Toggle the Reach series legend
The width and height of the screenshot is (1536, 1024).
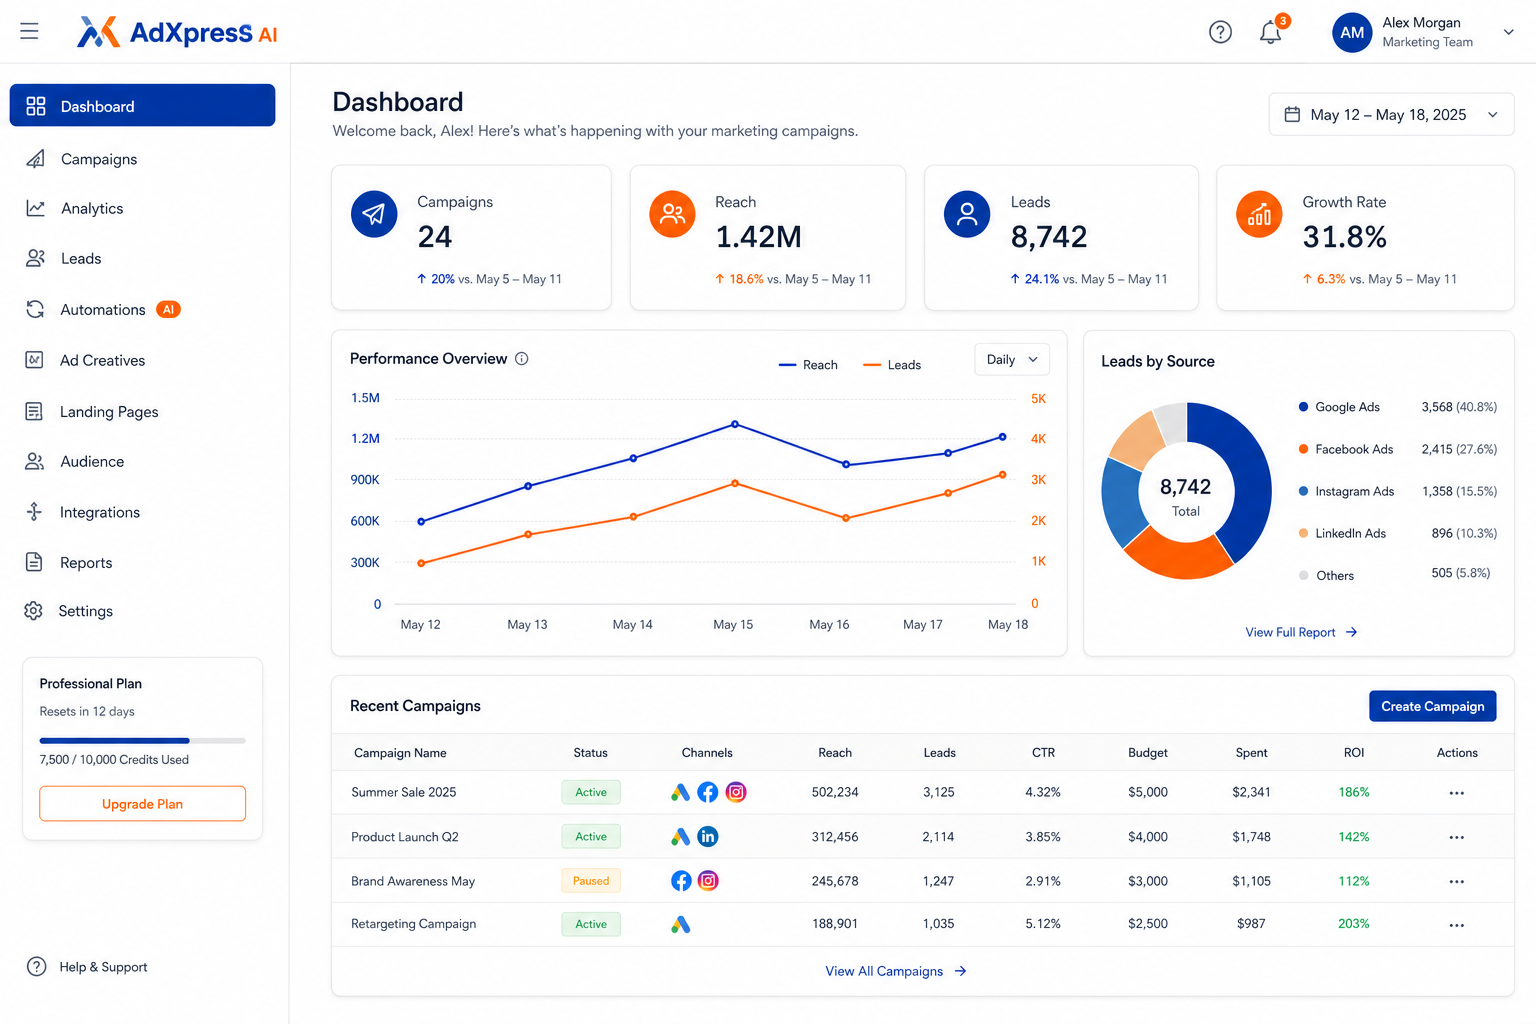[x=808, y=365]
